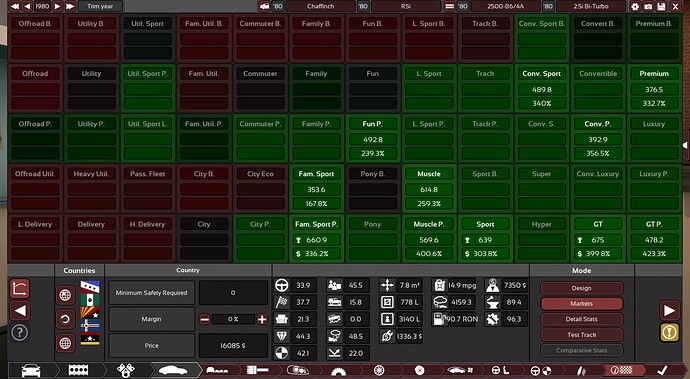Click the circular refresh arrow icon under Countries
The image size is (690, 379).
[65, 319]
